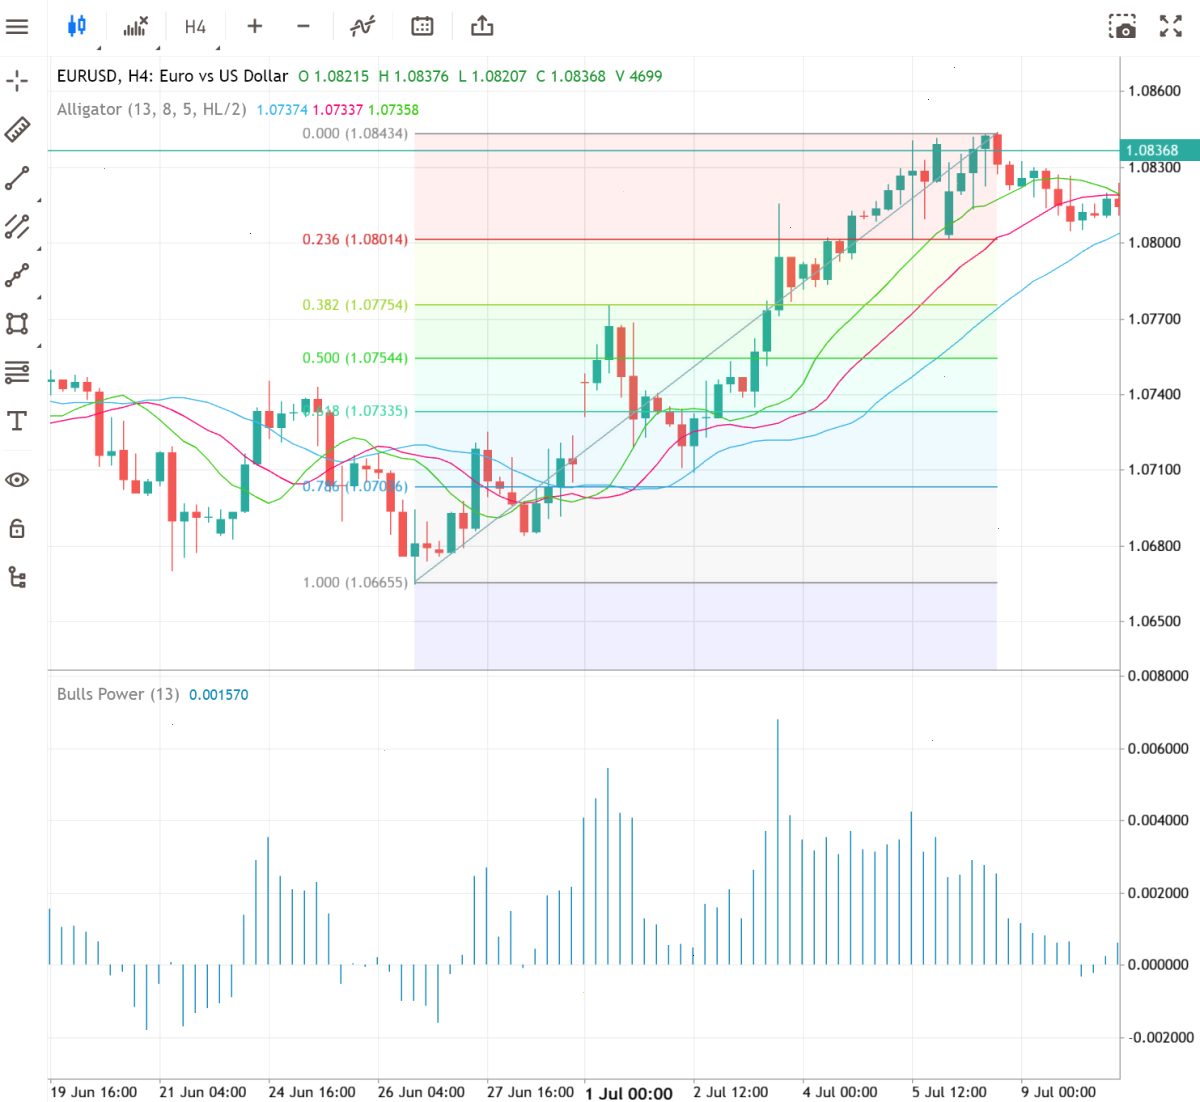Click the 1.08368 current price marker
The image size is (1200, 1102).
pyautogui.click(x=1152, y=150)
